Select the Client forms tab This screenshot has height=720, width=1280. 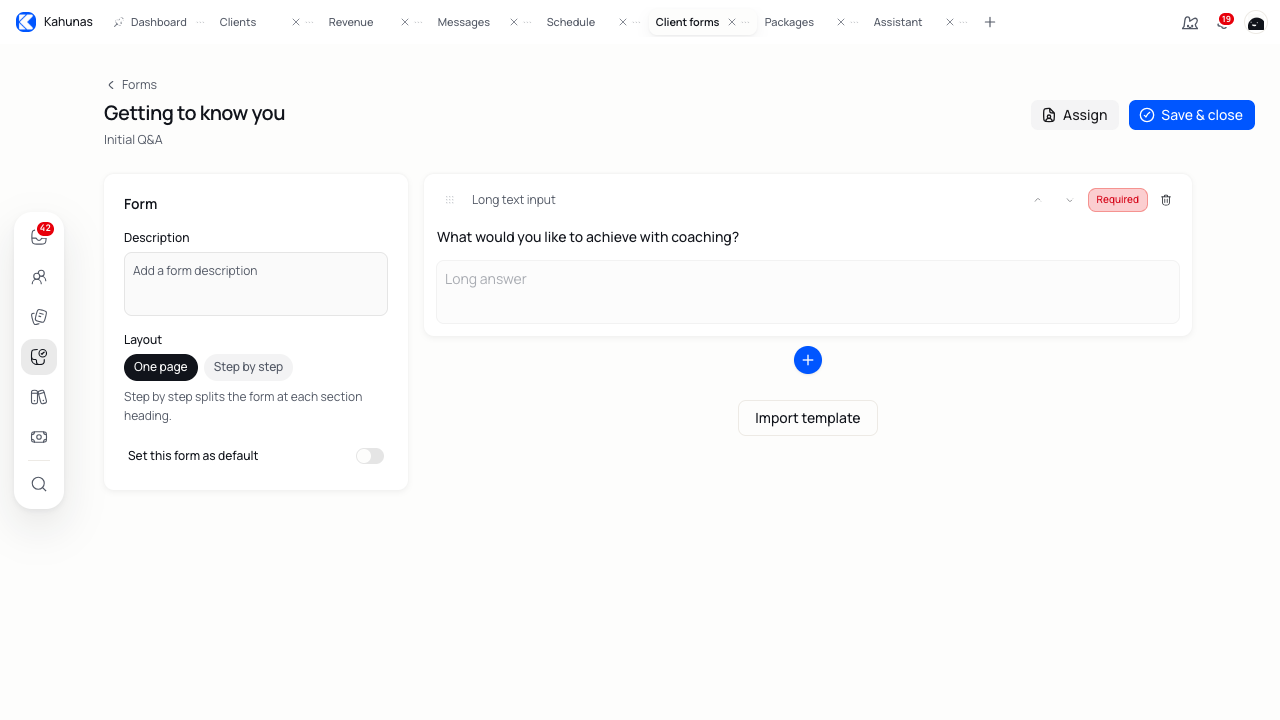687,22
